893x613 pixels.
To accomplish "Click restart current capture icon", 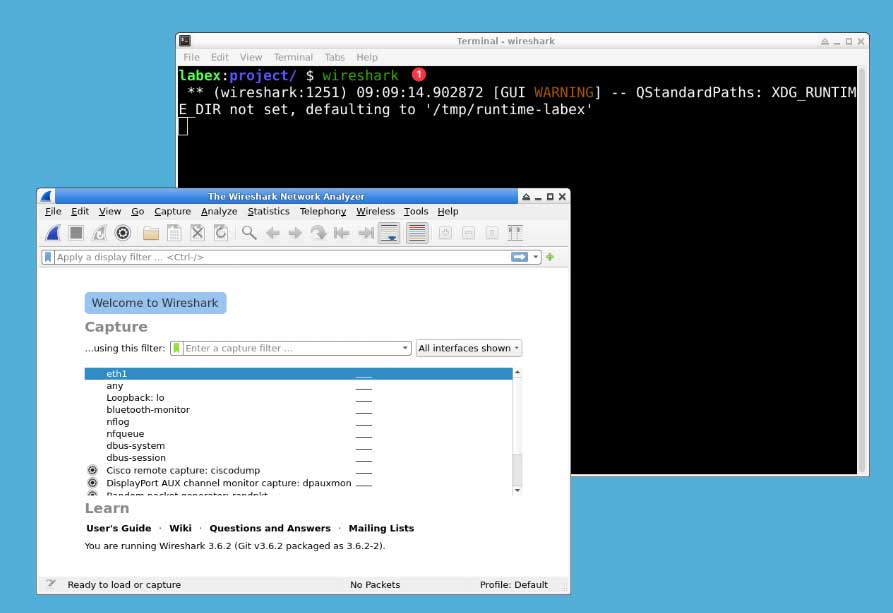I will [100, 233].
